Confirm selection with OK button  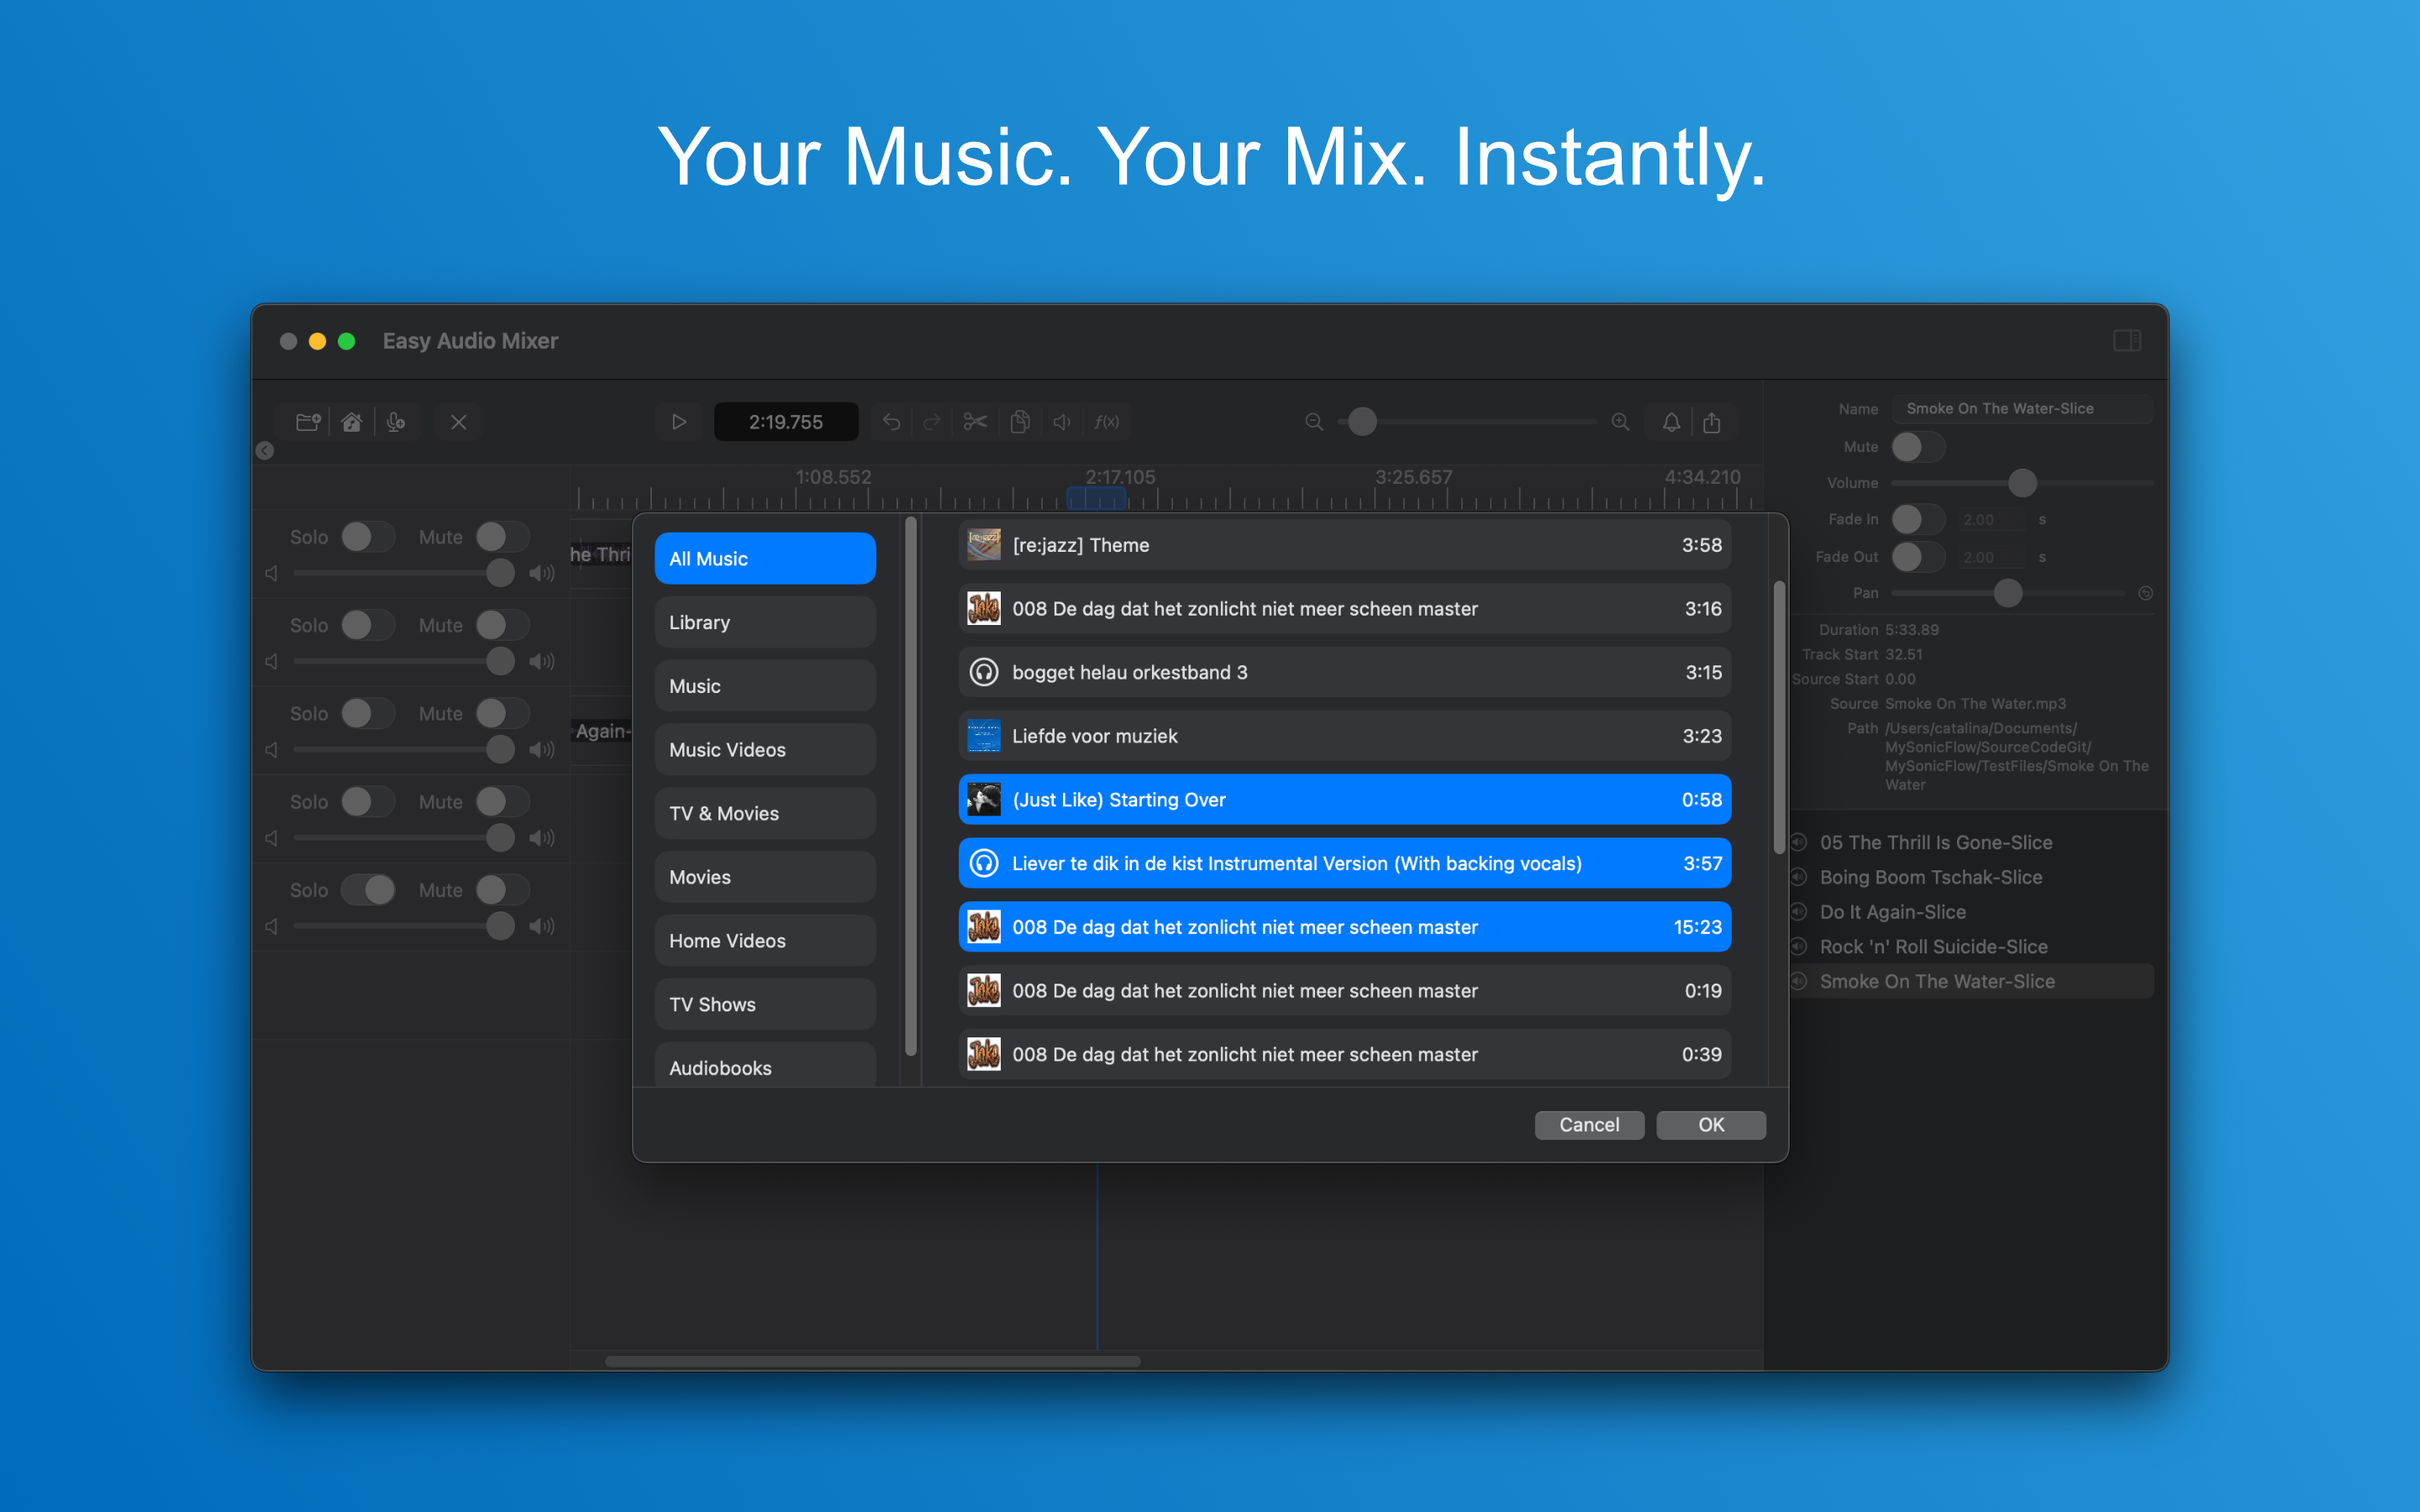click(x=1711, y=1125)
